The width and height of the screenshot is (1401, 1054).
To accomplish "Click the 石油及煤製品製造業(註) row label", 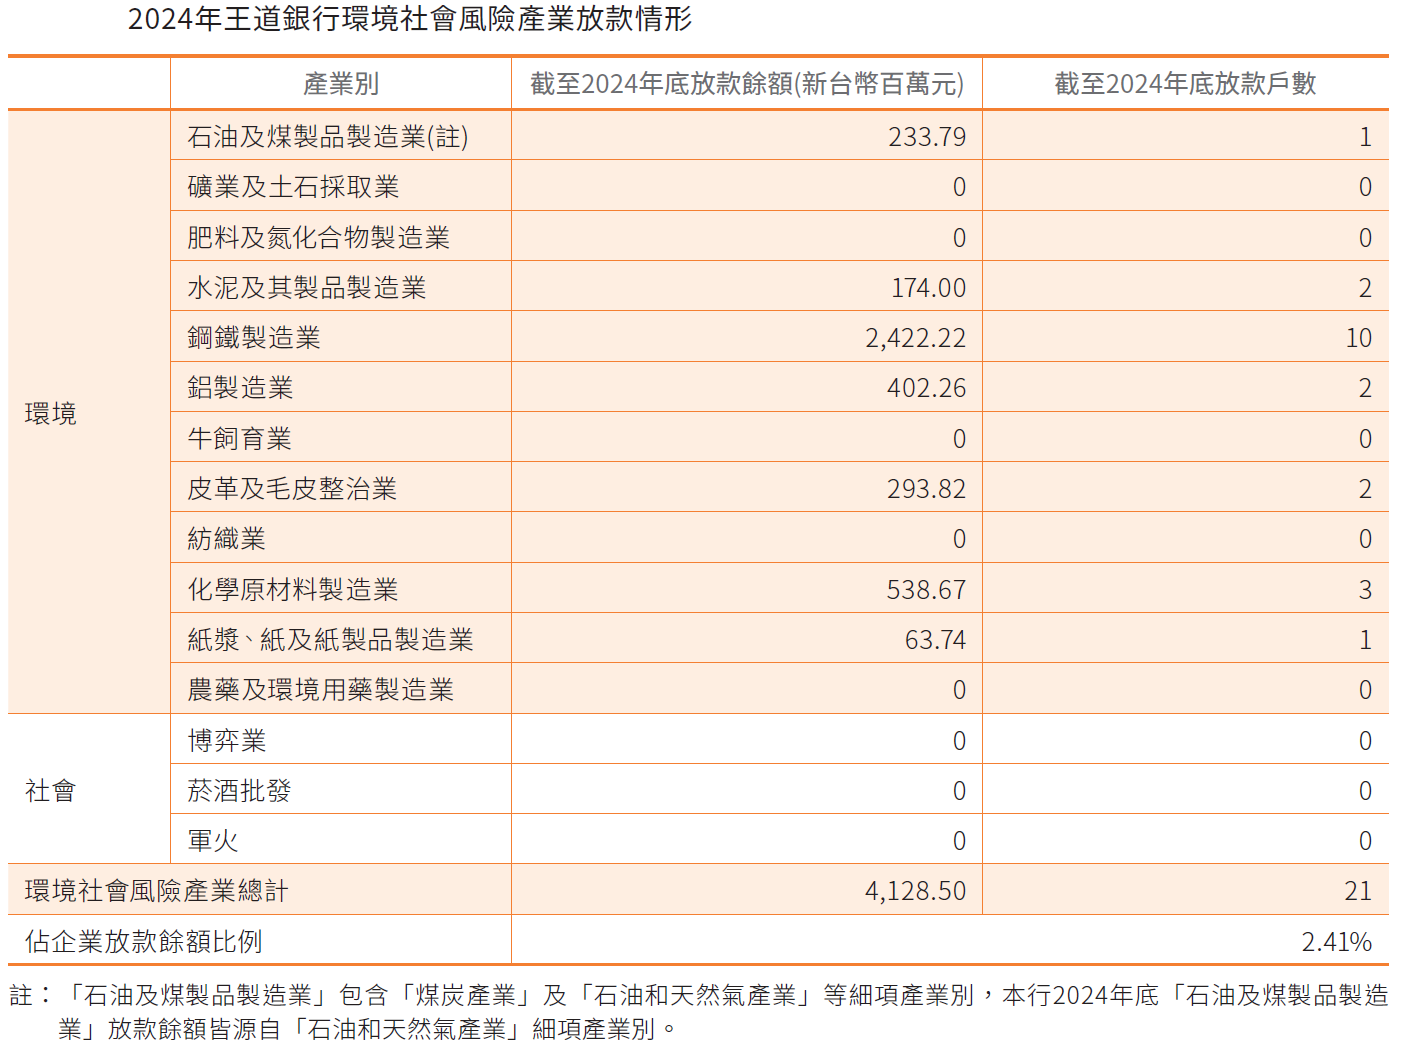I will click(327, 137).
